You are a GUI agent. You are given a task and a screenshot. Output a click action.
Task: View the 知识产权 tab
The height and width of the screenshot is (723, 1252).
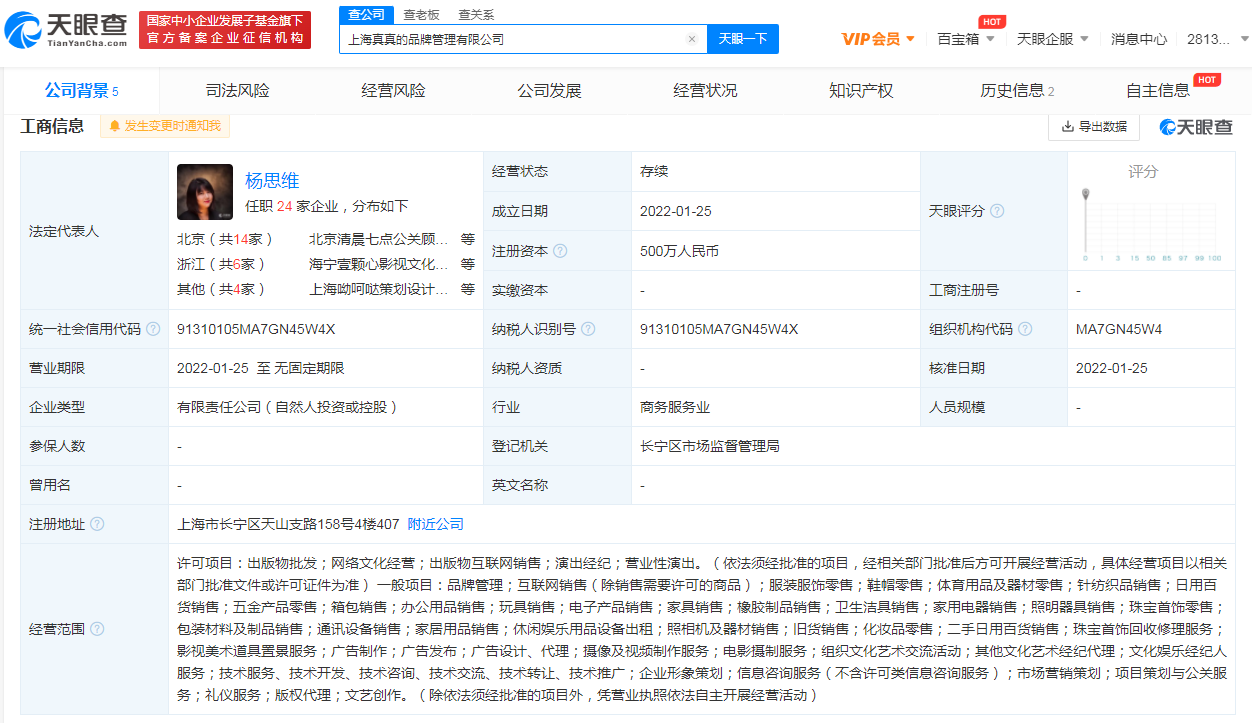pyautogui.click(x=861, y=91)
